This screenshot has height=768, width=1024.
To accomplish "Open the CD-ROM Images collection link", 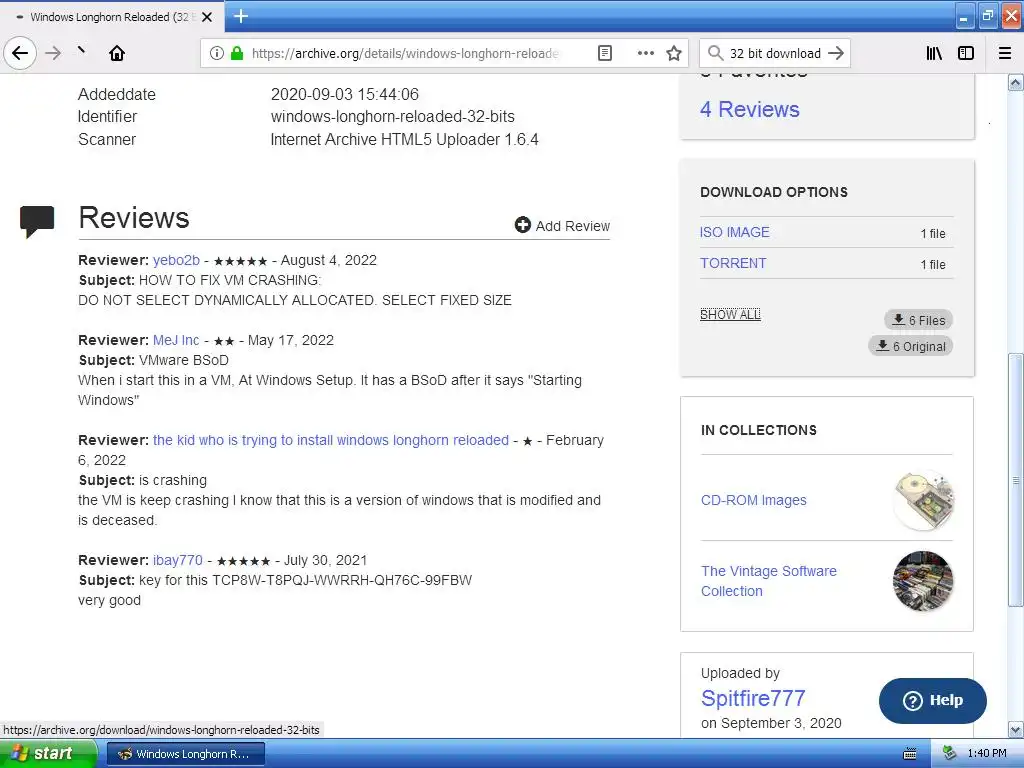I will 754,500.
